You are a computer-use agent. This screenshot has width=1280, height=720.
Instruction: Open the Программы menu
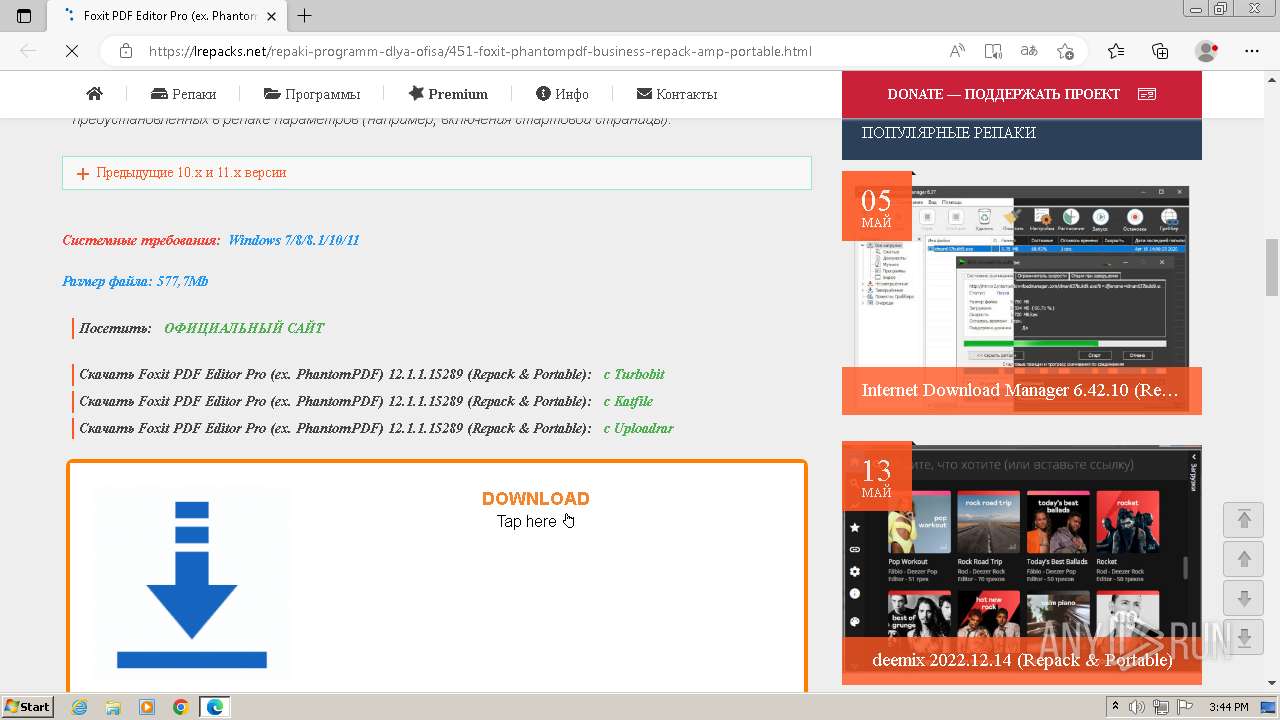312,94
